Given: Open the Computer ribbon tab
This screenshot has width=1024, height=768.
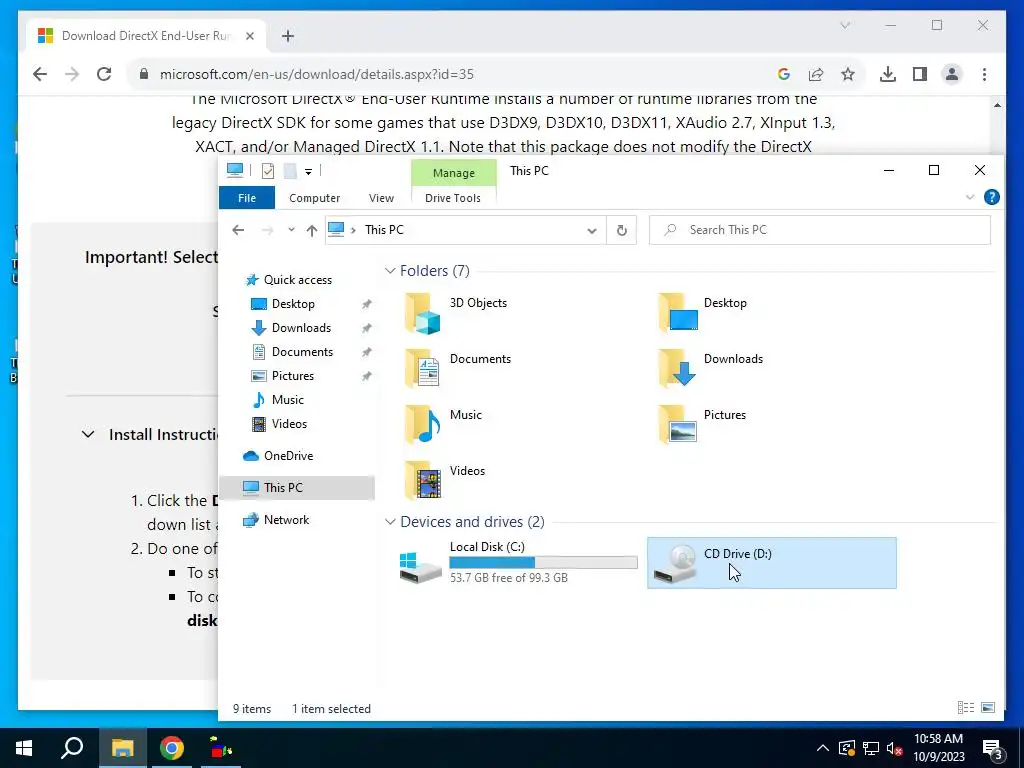Looking at the screenshot, I should (315, 198).
